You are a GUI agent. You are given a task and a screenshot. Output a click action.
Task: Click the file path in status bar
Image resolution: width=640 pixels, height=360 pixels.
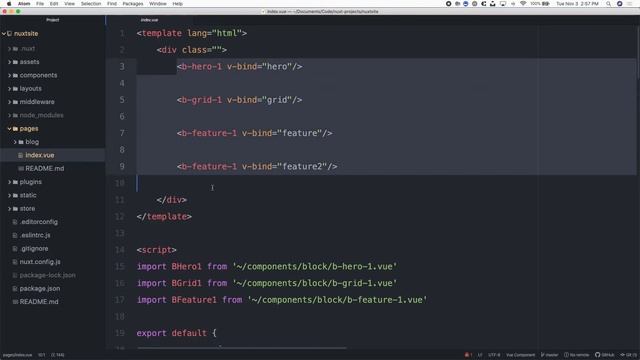click(18, 355)
